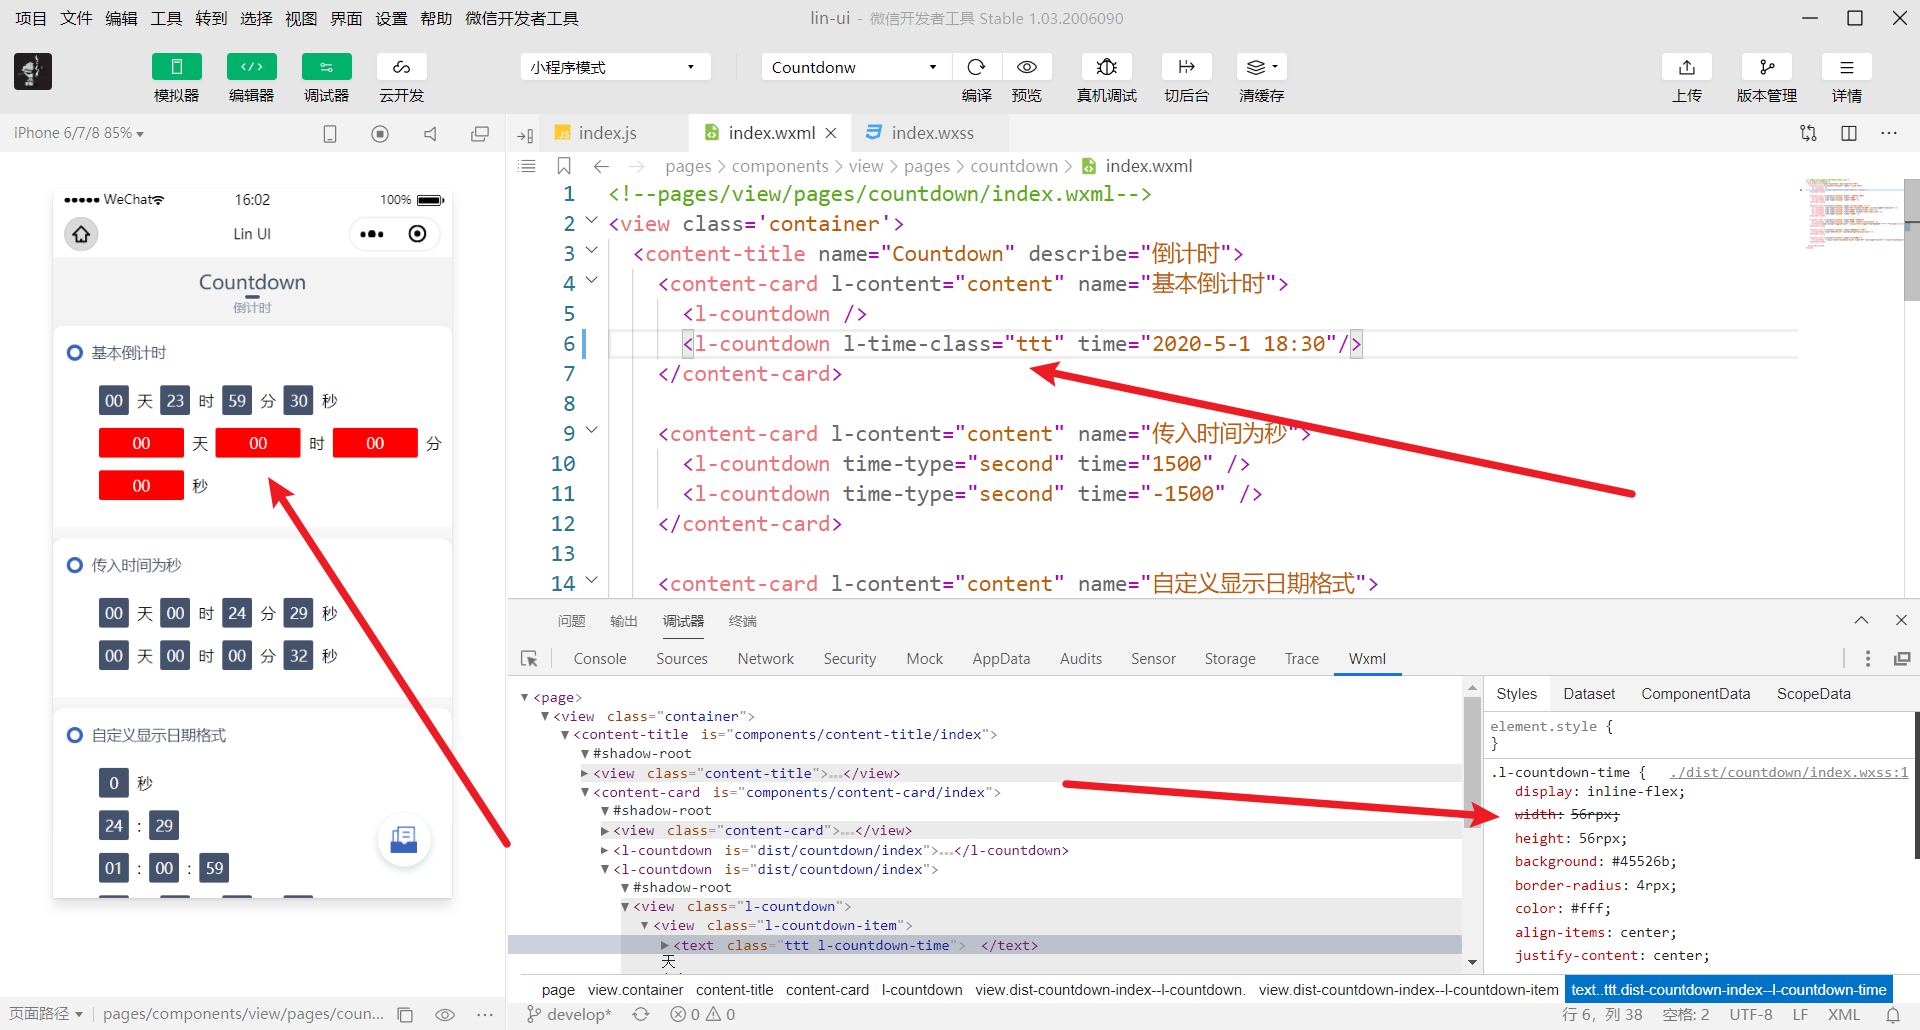Image resolution: width=1920 pixels, height=1030 pixels.
Task: Toggle the simulator mute speaker icon
Action: pyautogui.click(x=430, y=133)
